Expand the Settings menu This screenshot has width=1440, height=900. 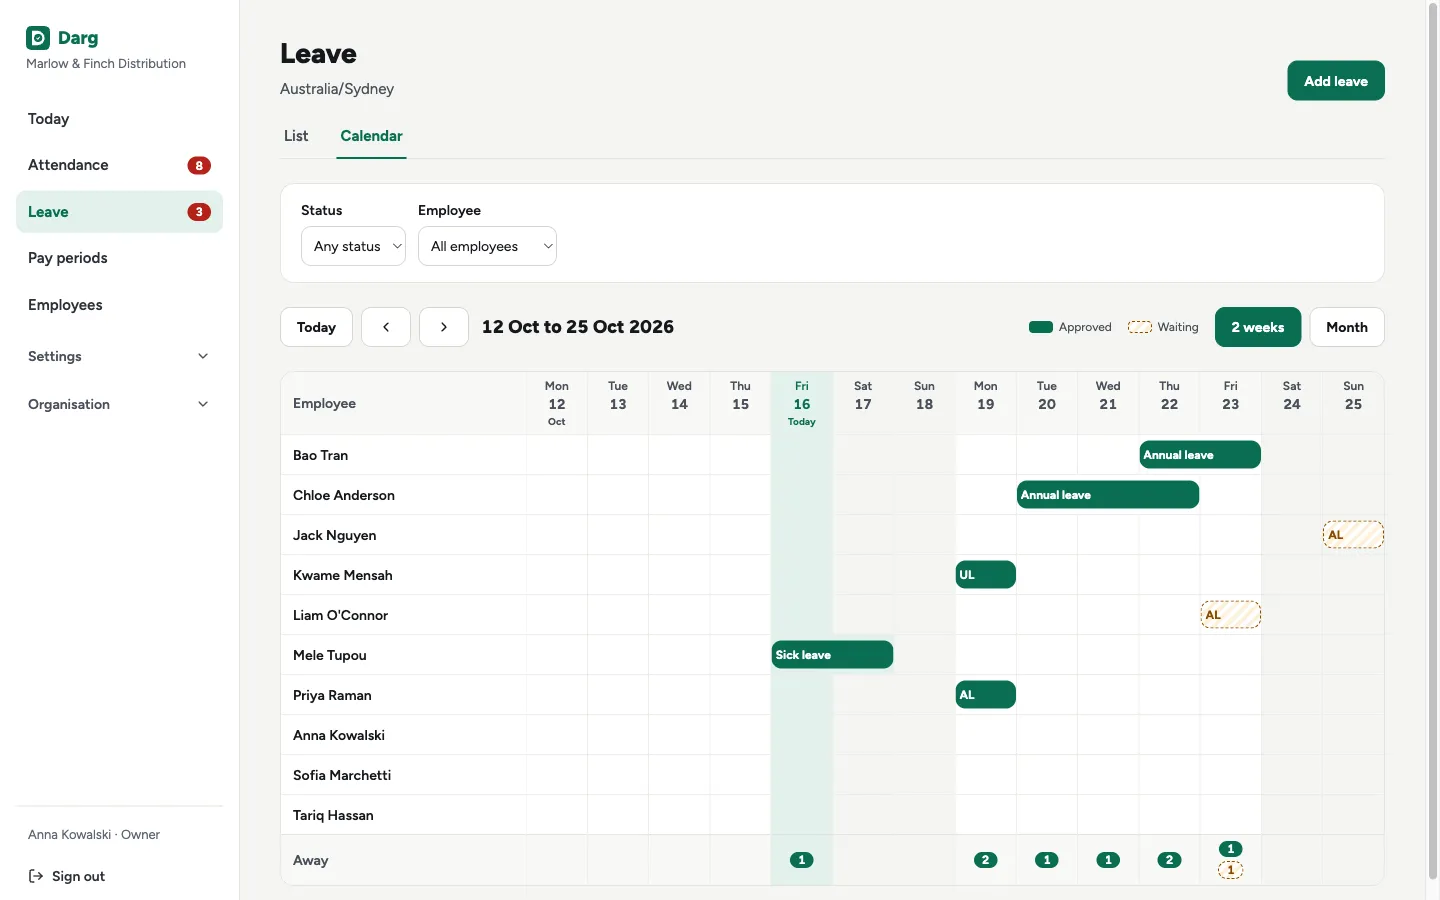(119, 356)
